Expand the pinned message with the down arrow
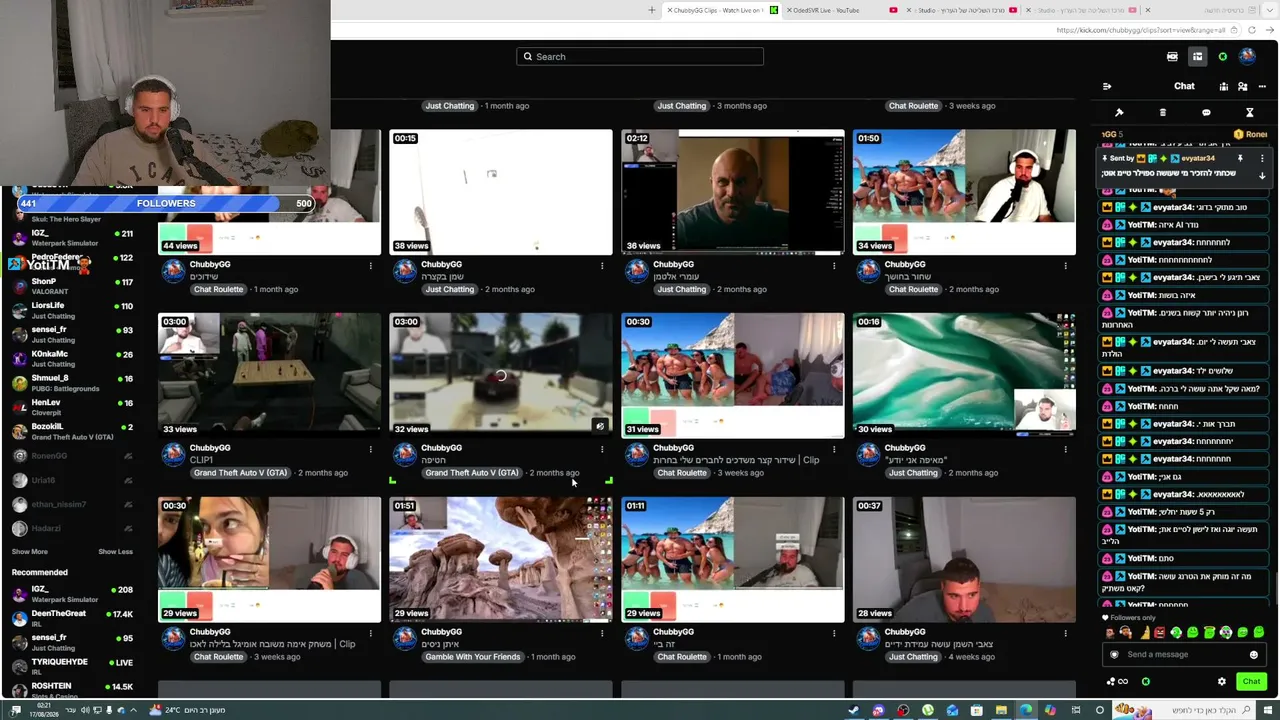1280x720 pixels. point(1262,175)
